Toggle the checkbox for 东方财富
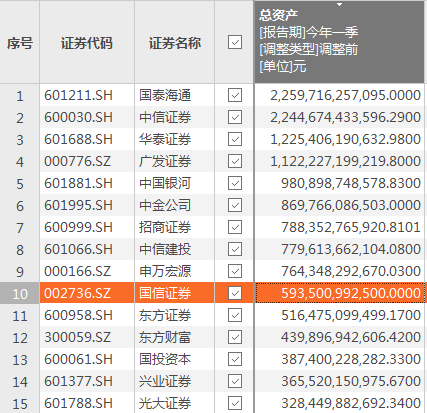 [x=235, y=337]
